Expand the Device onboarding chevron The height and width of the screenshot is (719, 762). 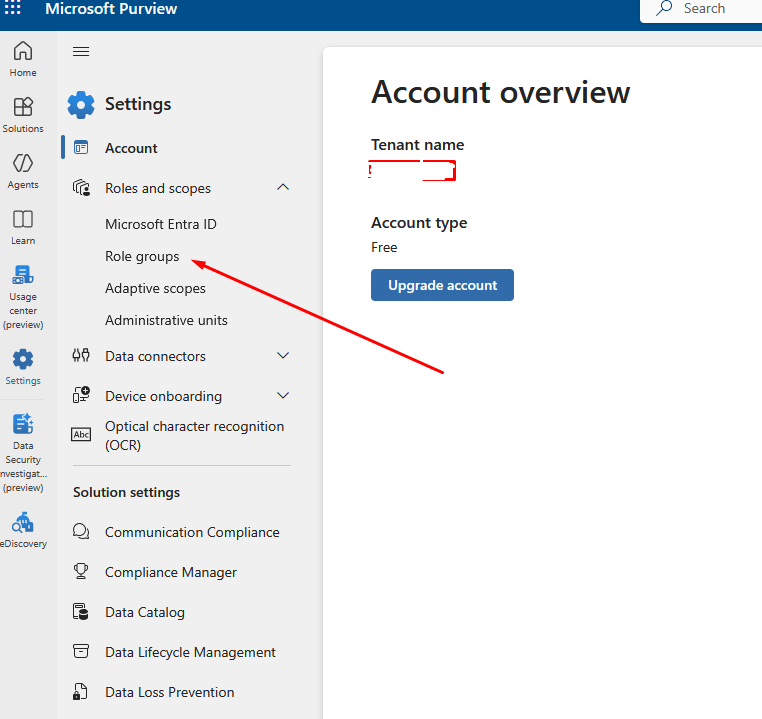coord(283,395)
